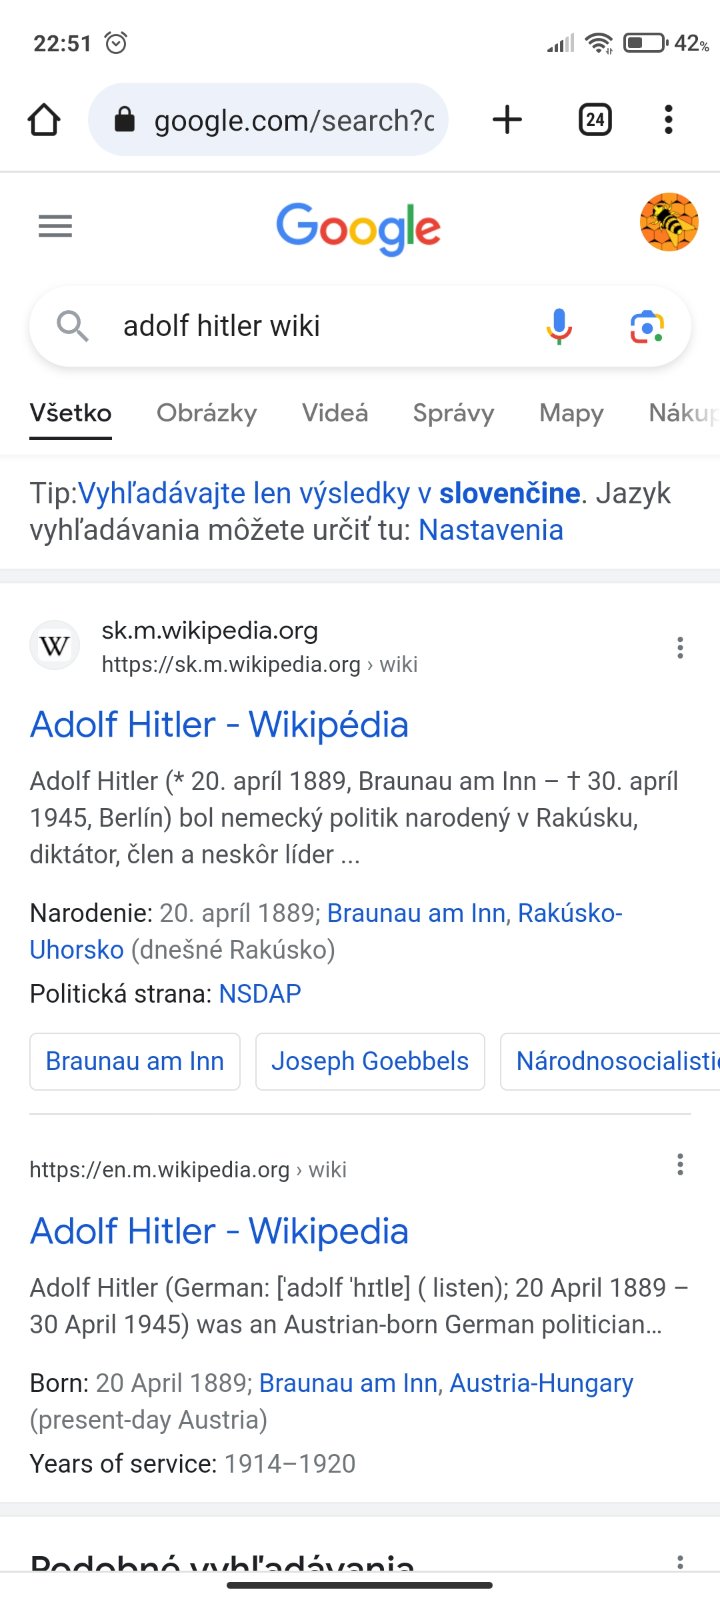Switch to the Obrázky tab
This screenshot has width=720, height=1600.
(207, 413)
